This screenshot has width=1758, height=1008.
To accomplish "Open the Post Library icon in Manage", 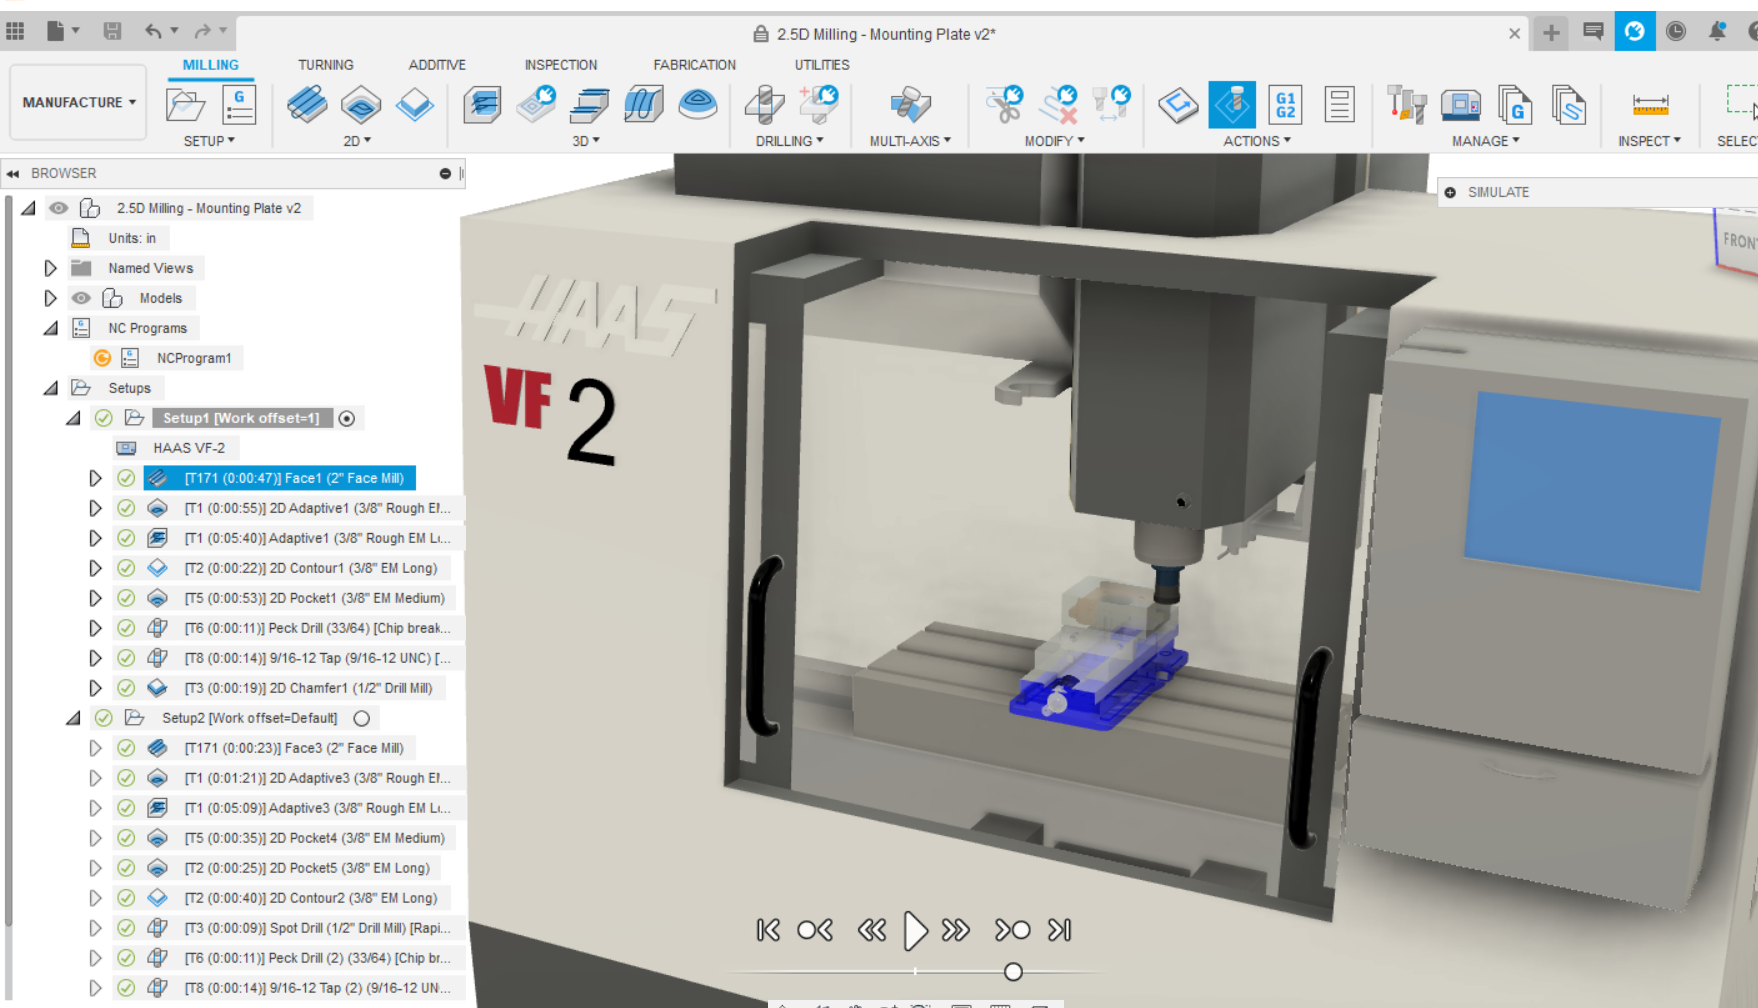I will [x=1515, y=105].
